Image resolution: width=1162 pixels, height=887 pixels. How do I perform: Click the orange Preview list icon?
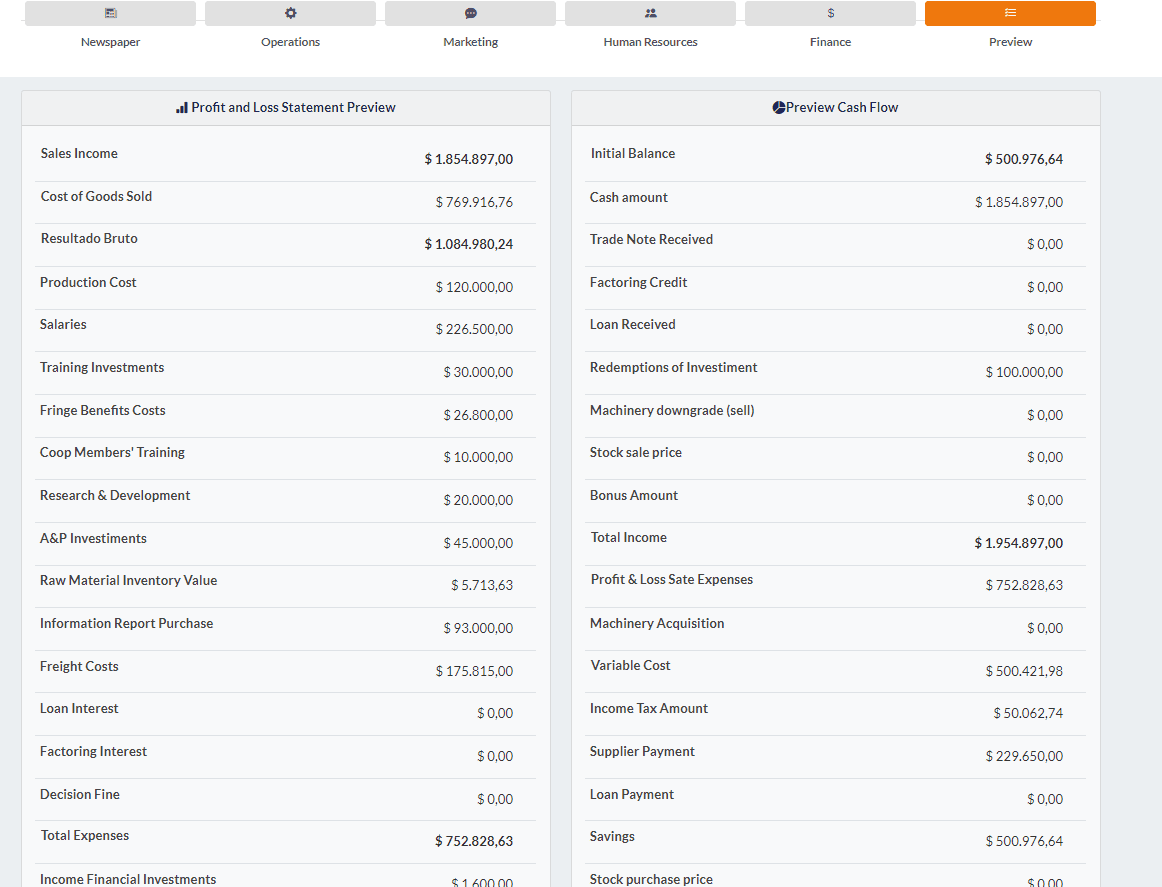point(1010,13)
